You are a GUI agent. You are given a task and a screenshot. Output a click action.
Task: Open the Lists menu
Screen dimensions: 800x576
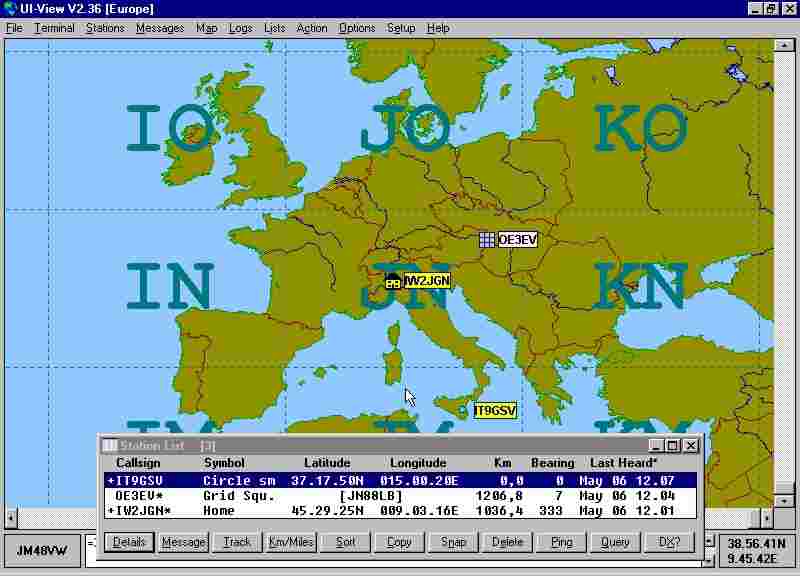(x=274, y=28)
